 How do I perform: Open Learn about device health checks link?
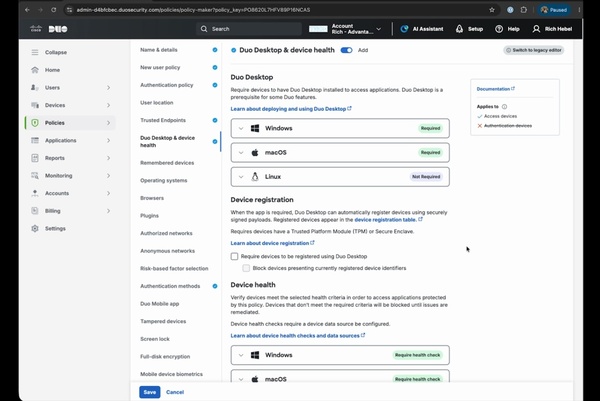tap(298, 336)
